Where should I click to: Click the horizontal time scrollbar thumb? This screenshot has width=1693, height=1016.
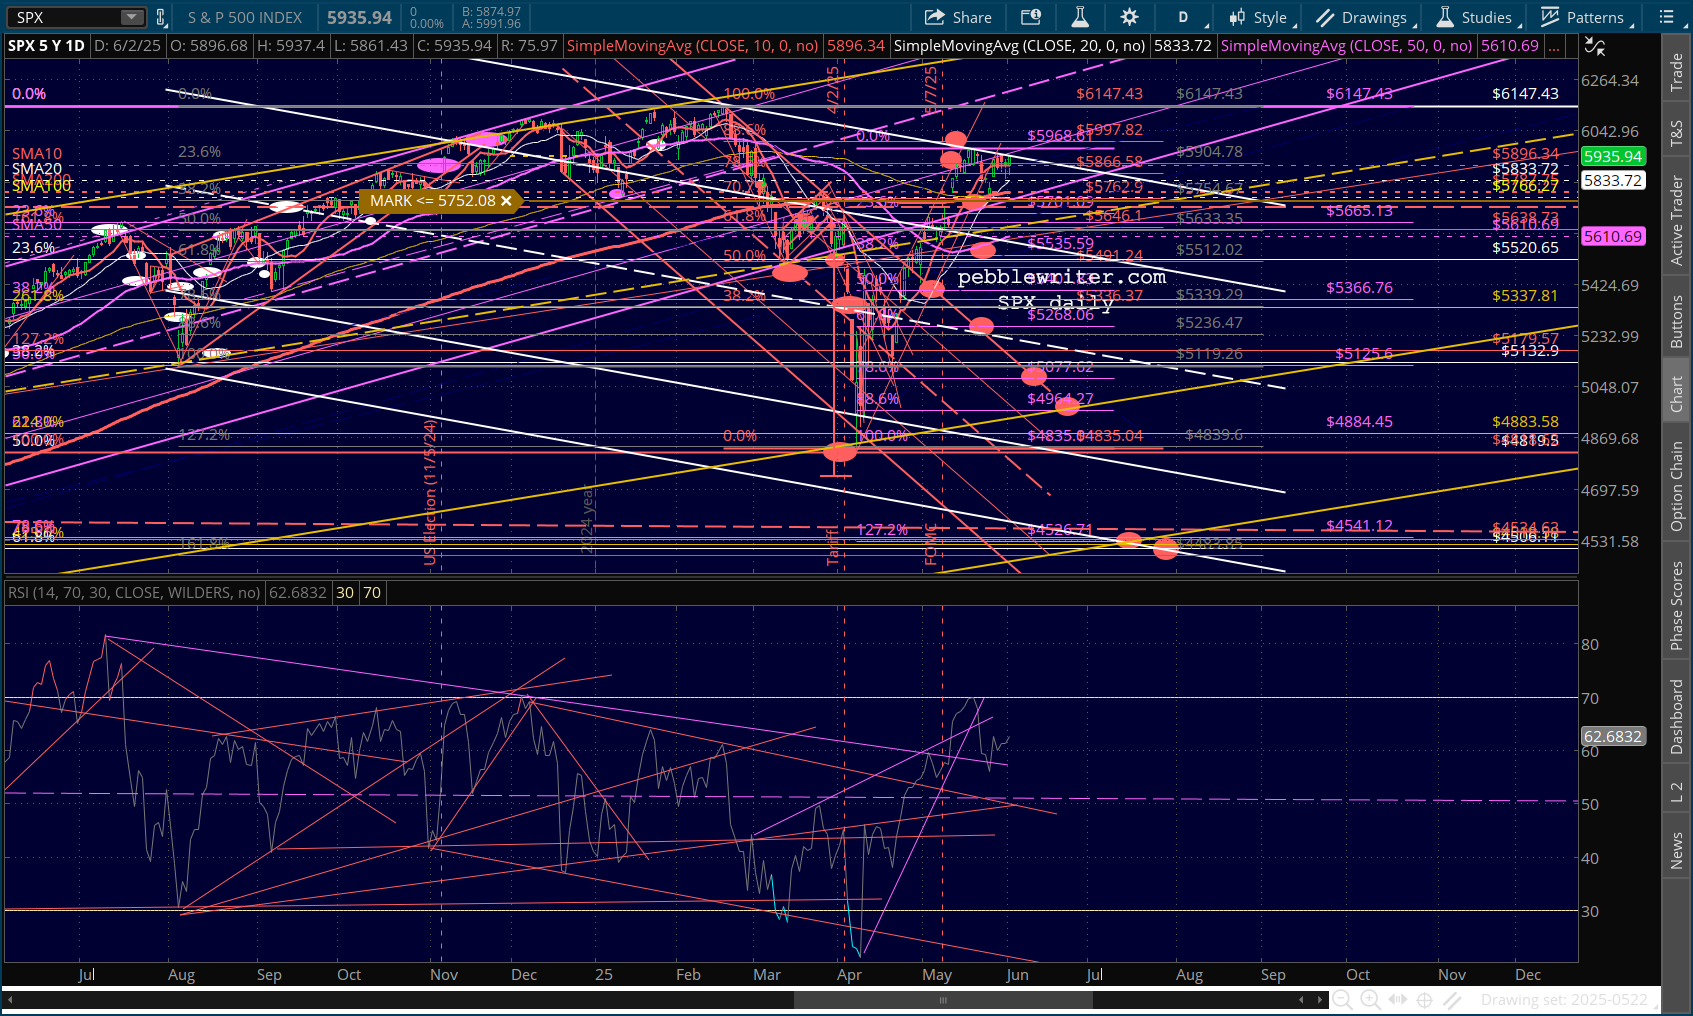[943, 1000]
